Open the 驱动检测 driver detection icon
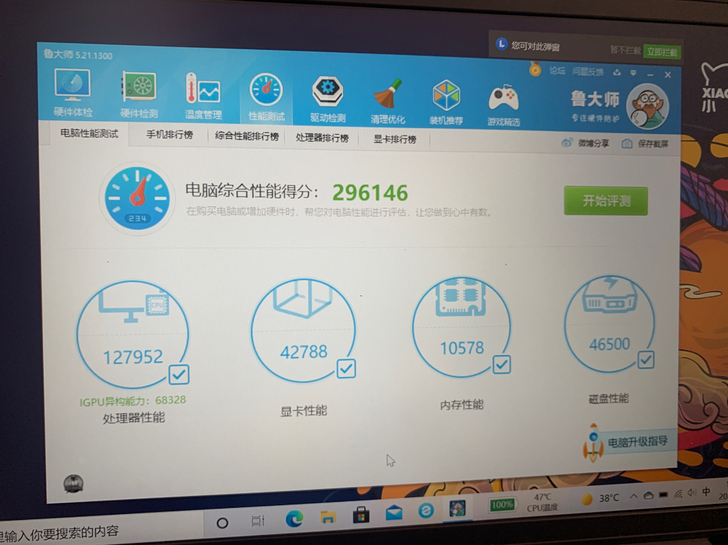The height and width of the screenshot is (545, 728). [x=328, y=99]
